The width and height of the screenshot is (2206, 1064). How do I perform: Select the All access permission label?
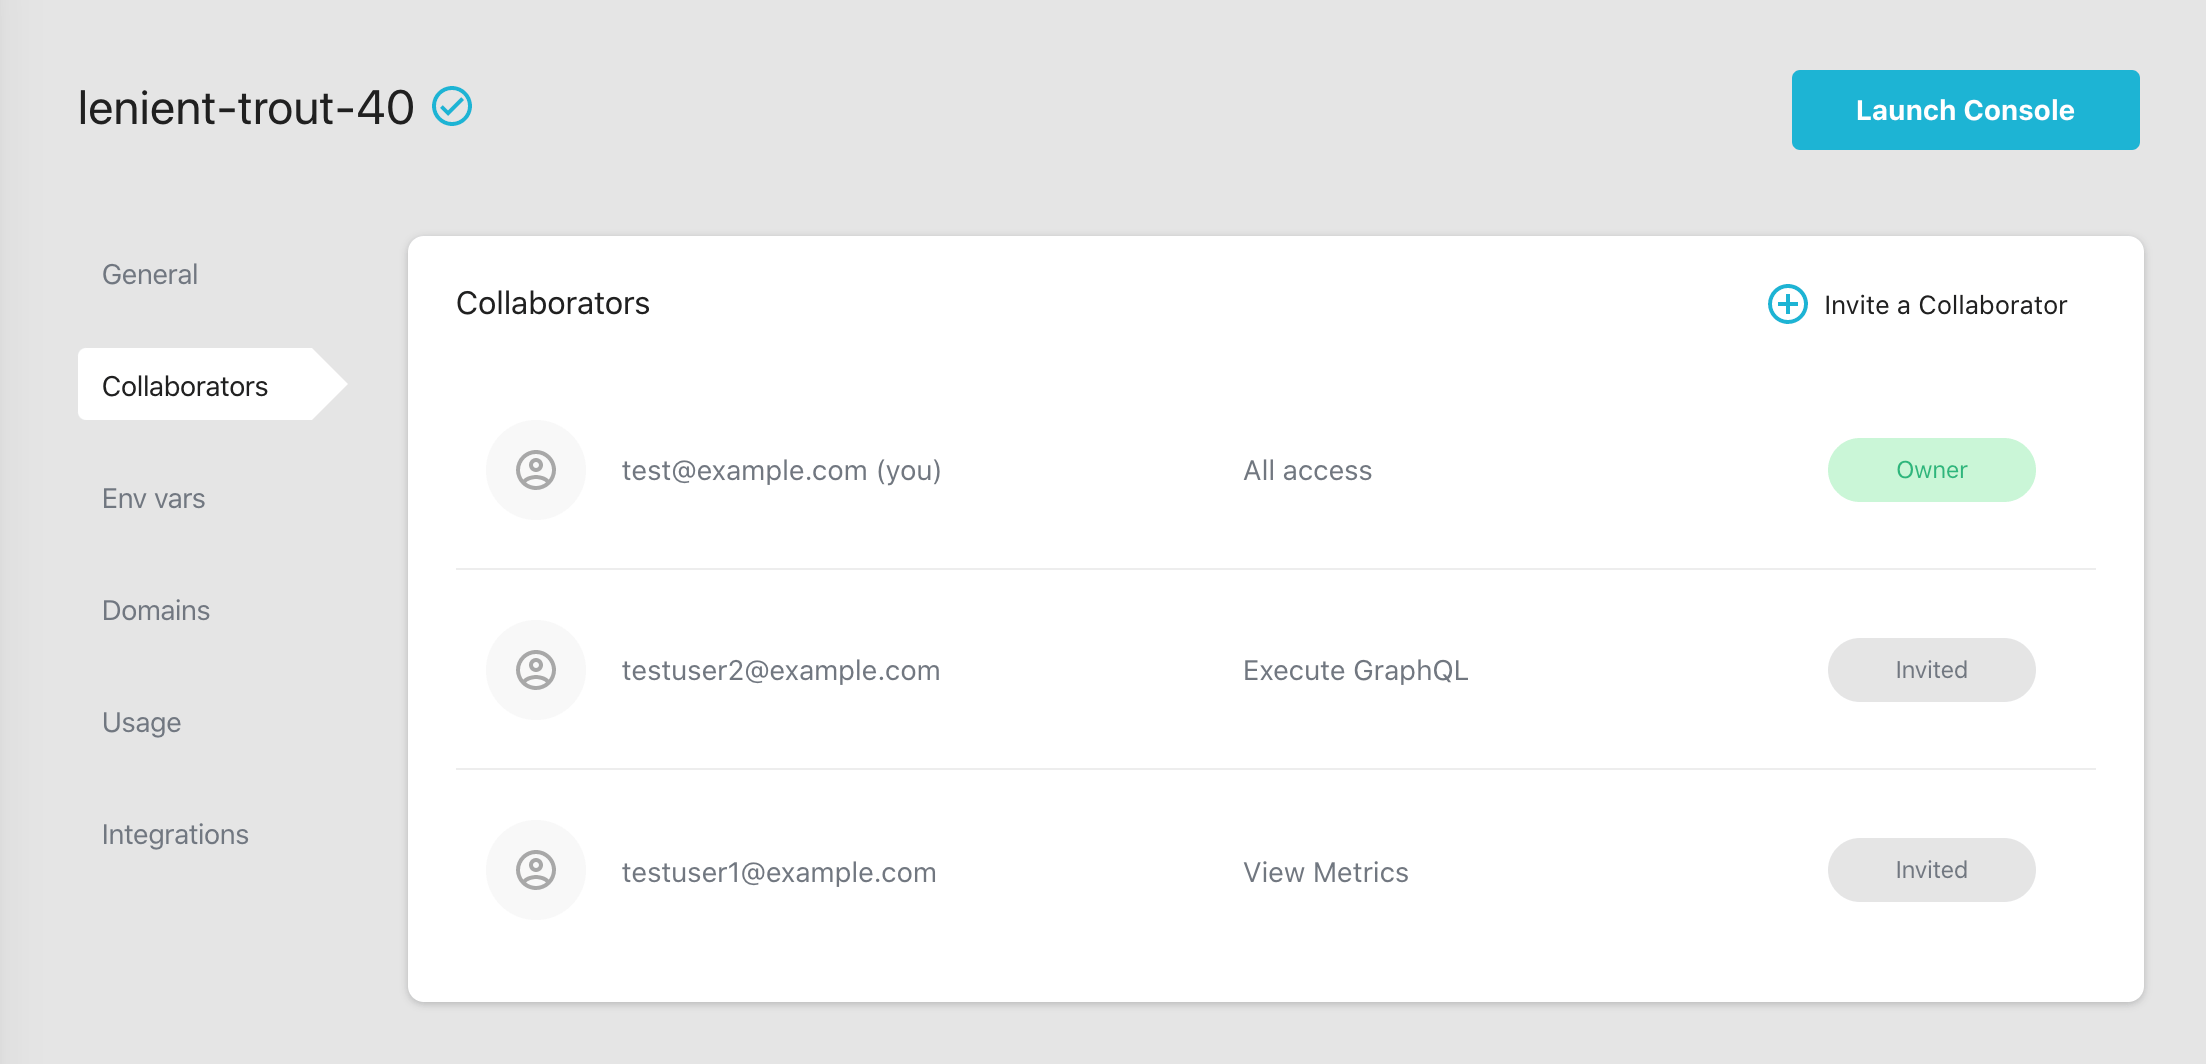pyautogui.click(x=1307, y=470)
